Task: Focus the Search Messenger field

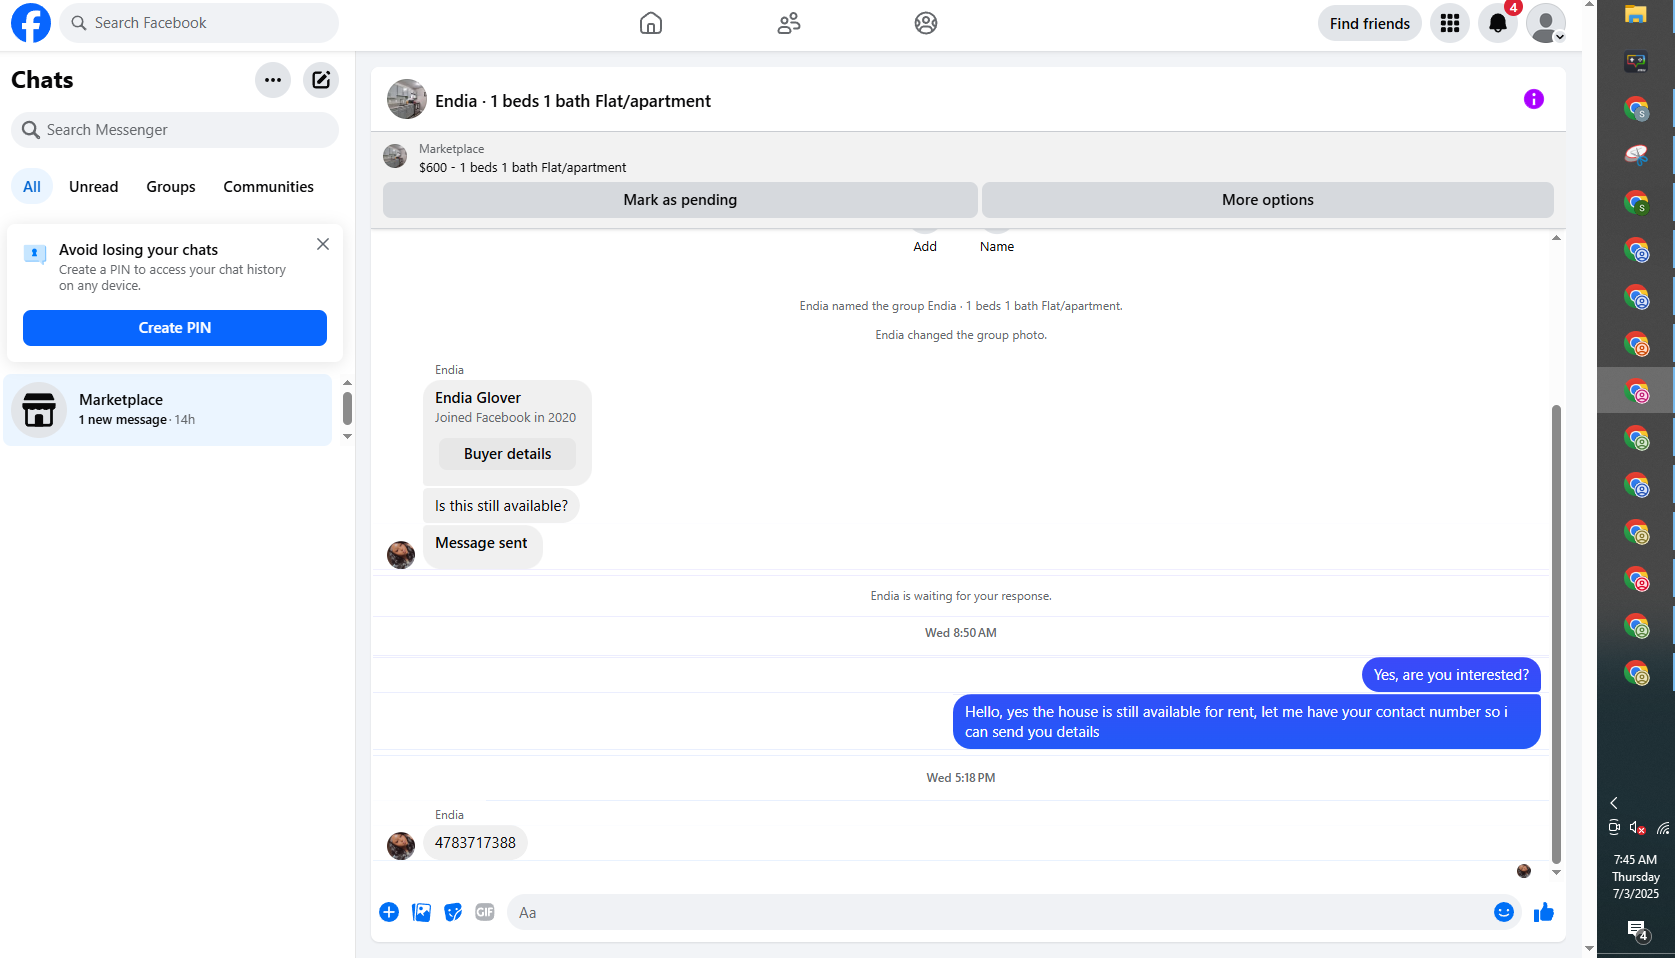Action: (x=175, y=130)
